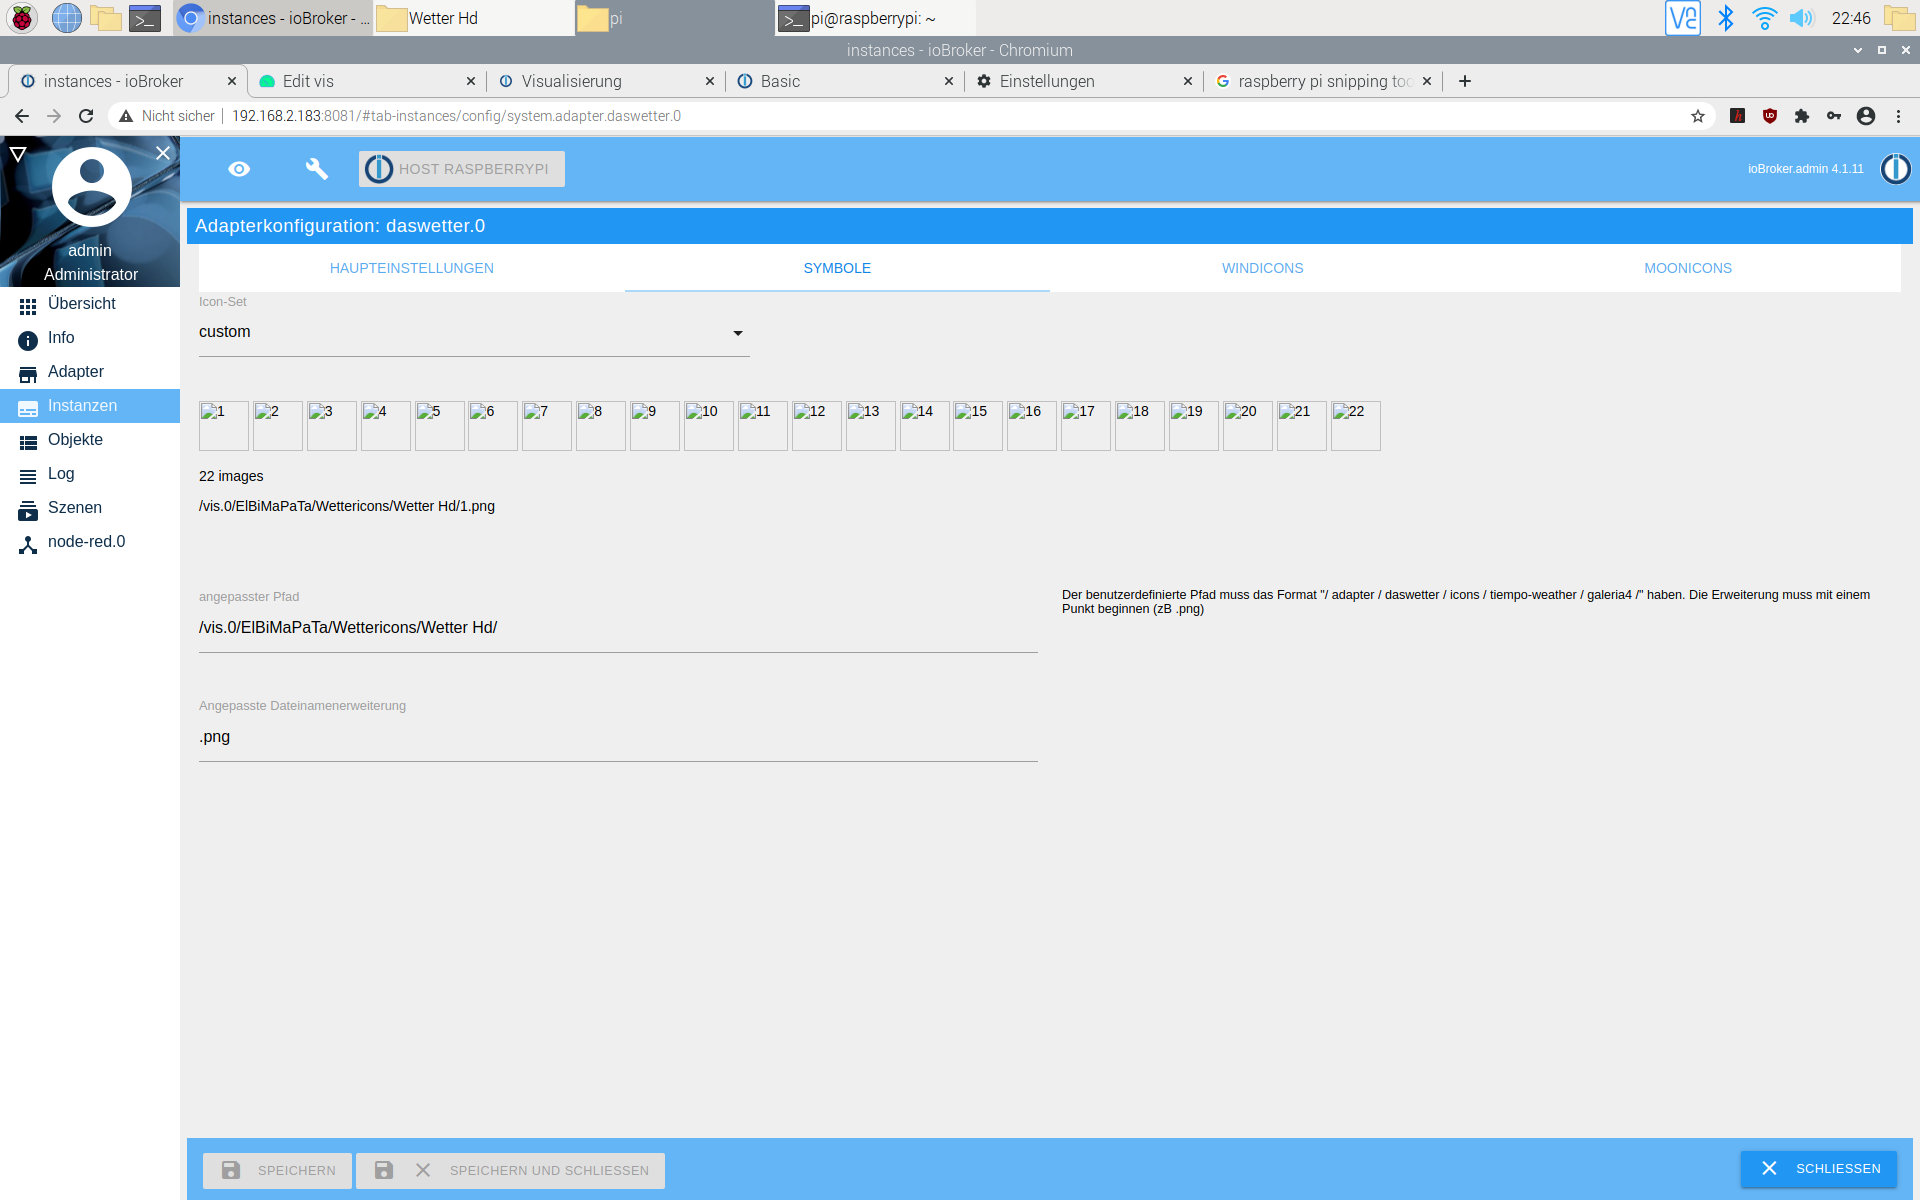Select icon thumbnail number 5

[x=439, y=425]
